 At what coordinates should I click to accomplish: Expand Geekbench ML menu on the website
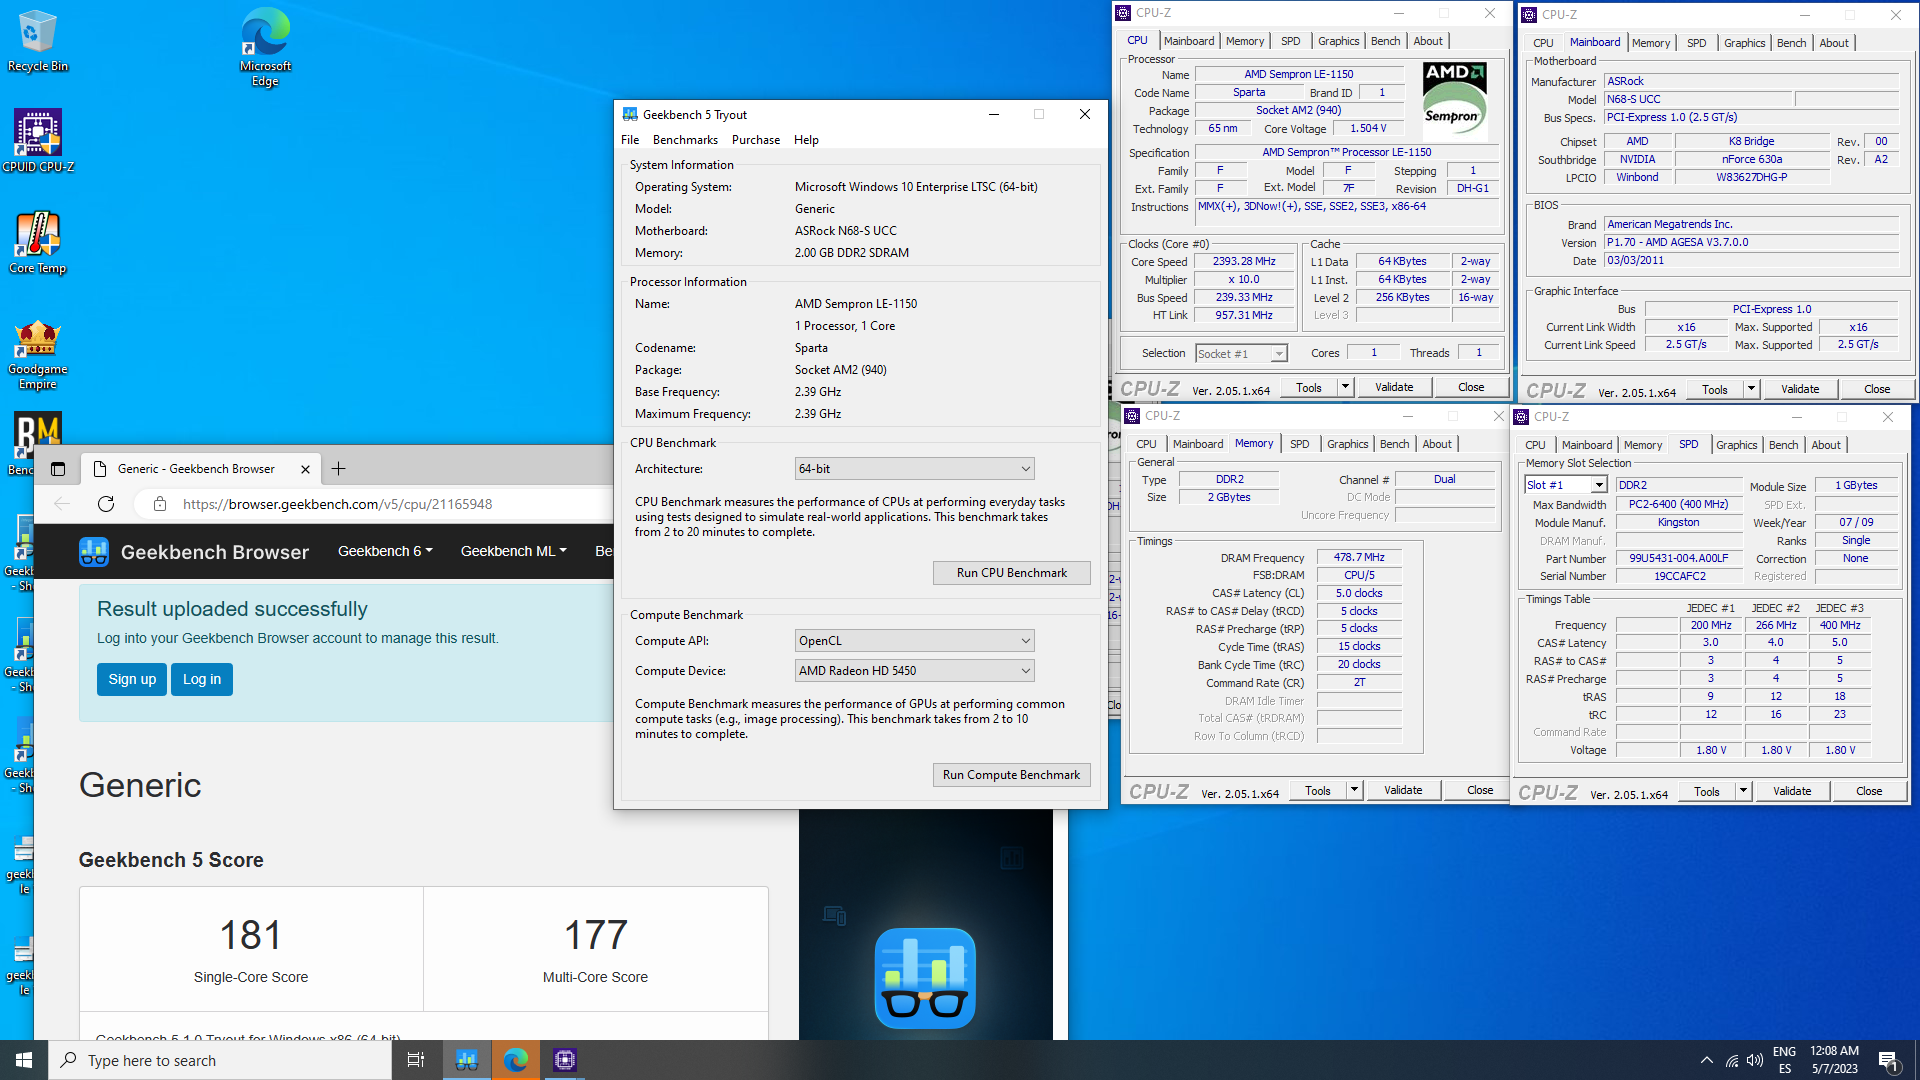point(513,551)
